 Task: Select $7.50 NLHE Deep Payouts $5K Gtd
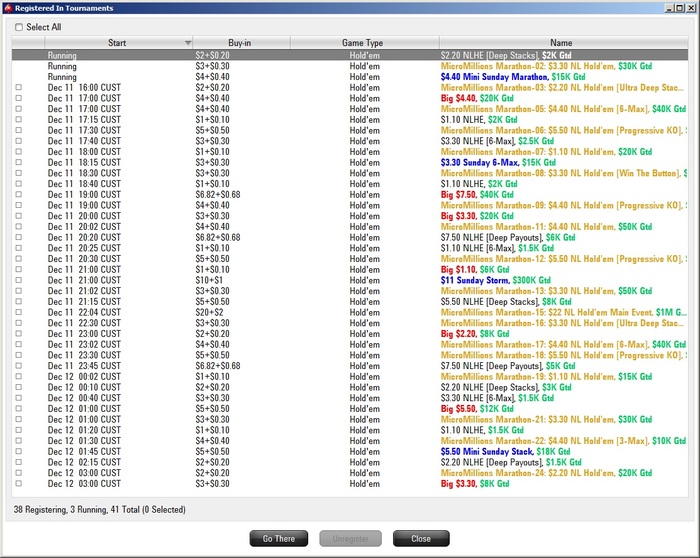coord(350,366)
